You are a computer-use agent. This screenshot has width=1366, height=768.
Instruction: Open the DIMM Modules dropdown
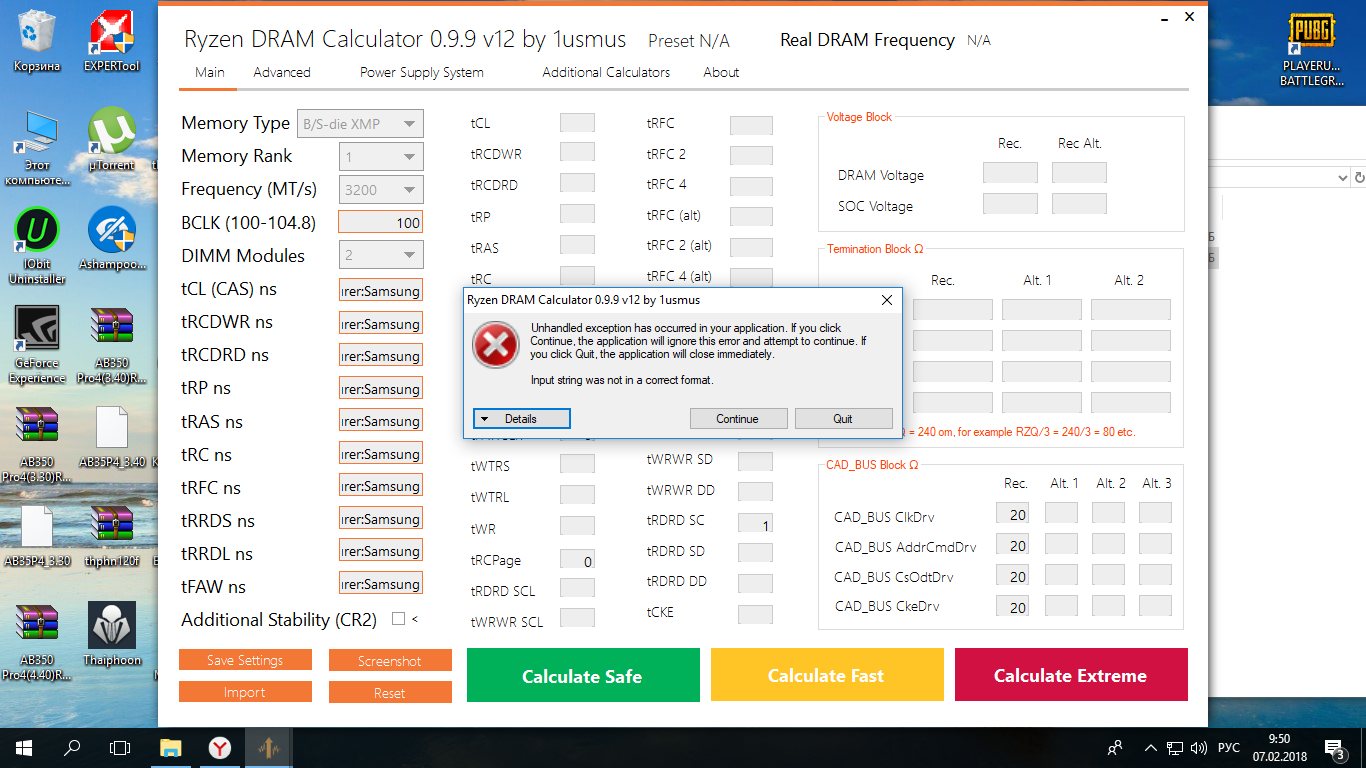(x=381, y=255)
